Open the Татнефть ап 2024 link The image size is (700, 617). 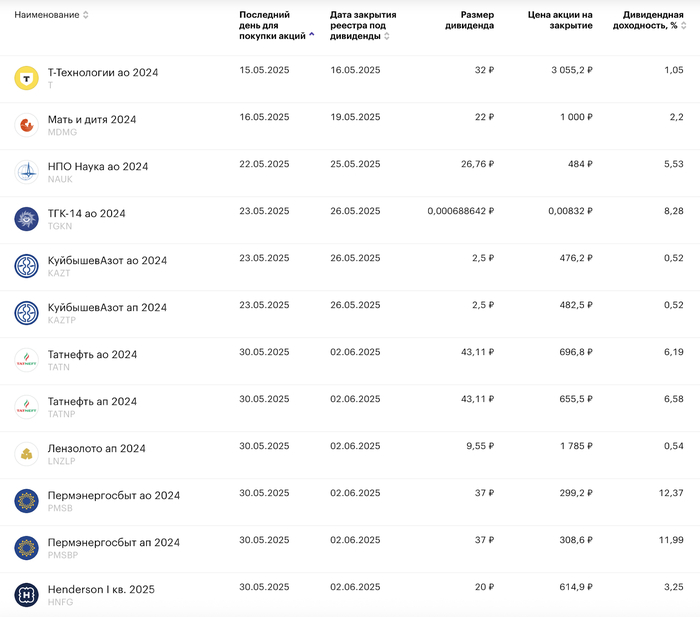click(x=92, y=401)
